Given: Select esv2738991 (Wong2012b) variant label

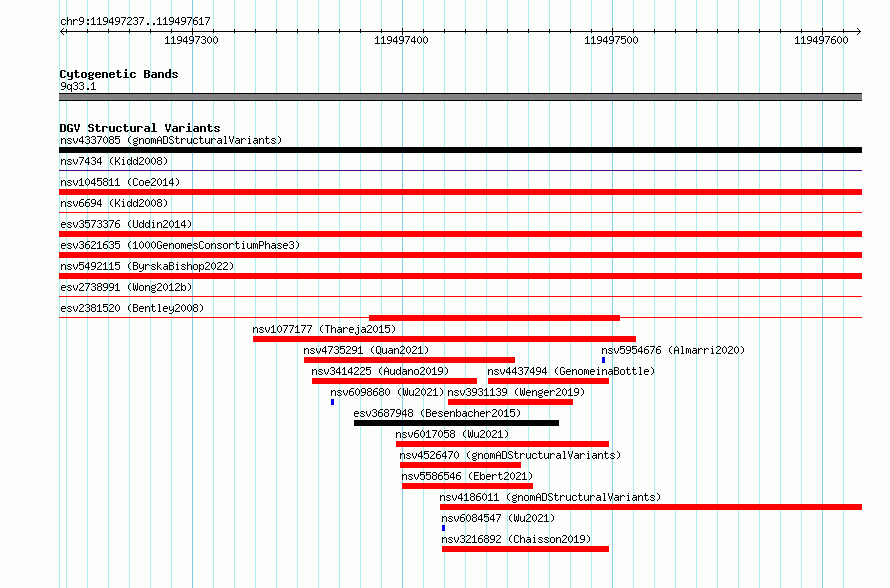Looking at the screenshot, I should [x=126, y=287].
